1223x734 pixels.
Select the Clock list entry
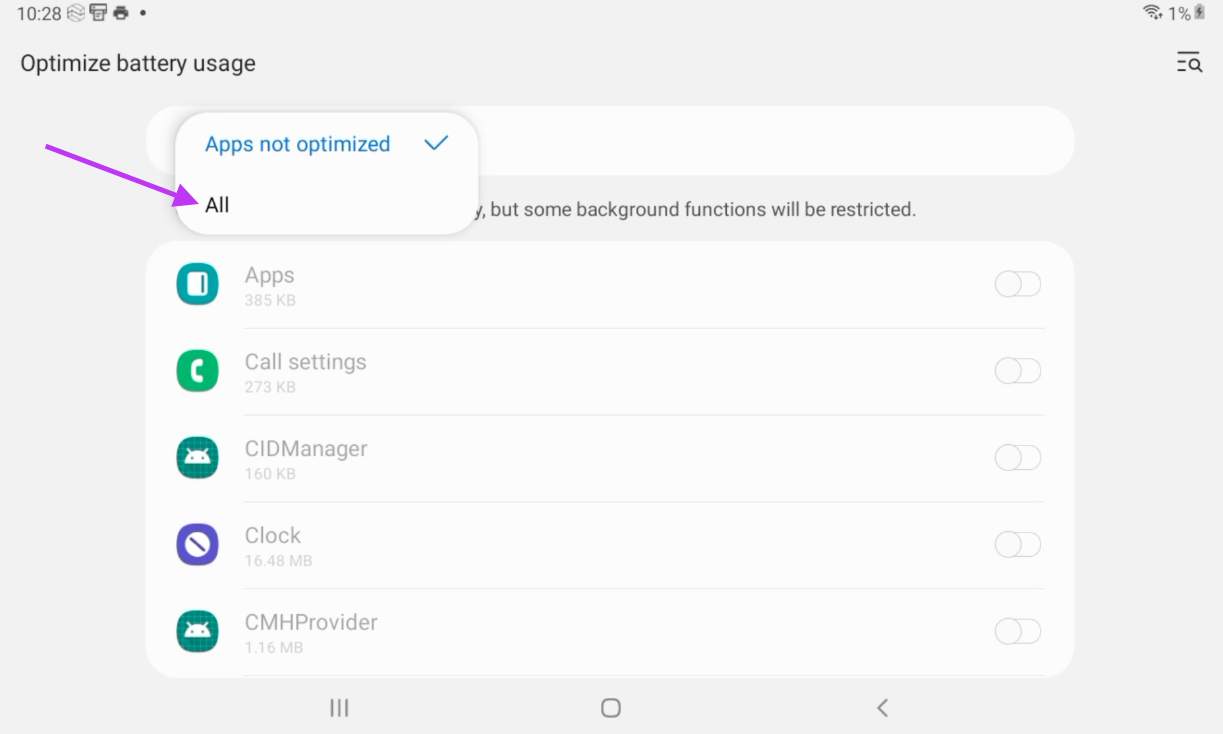(x=273, y=545)
